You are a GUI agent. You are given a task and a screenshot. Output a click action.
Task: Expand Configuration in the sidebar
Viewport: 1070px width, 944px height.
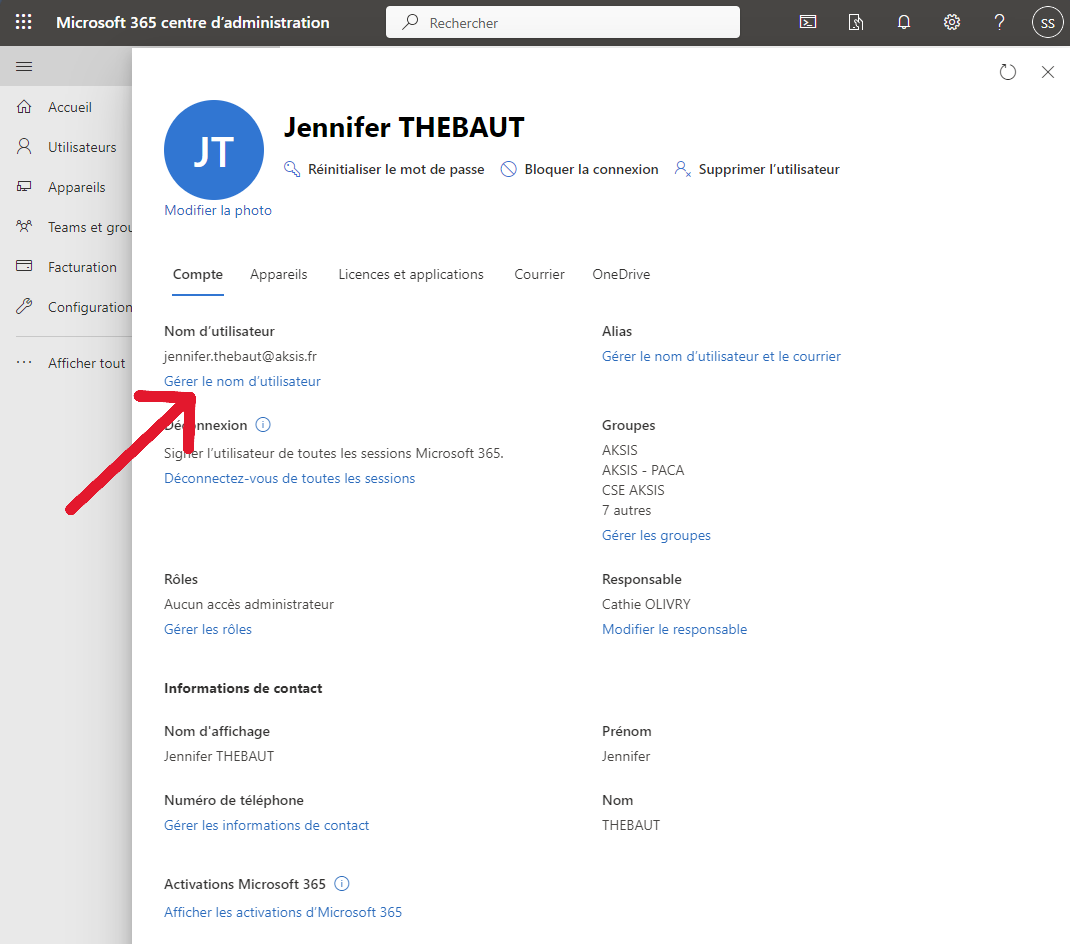point(89,307)
